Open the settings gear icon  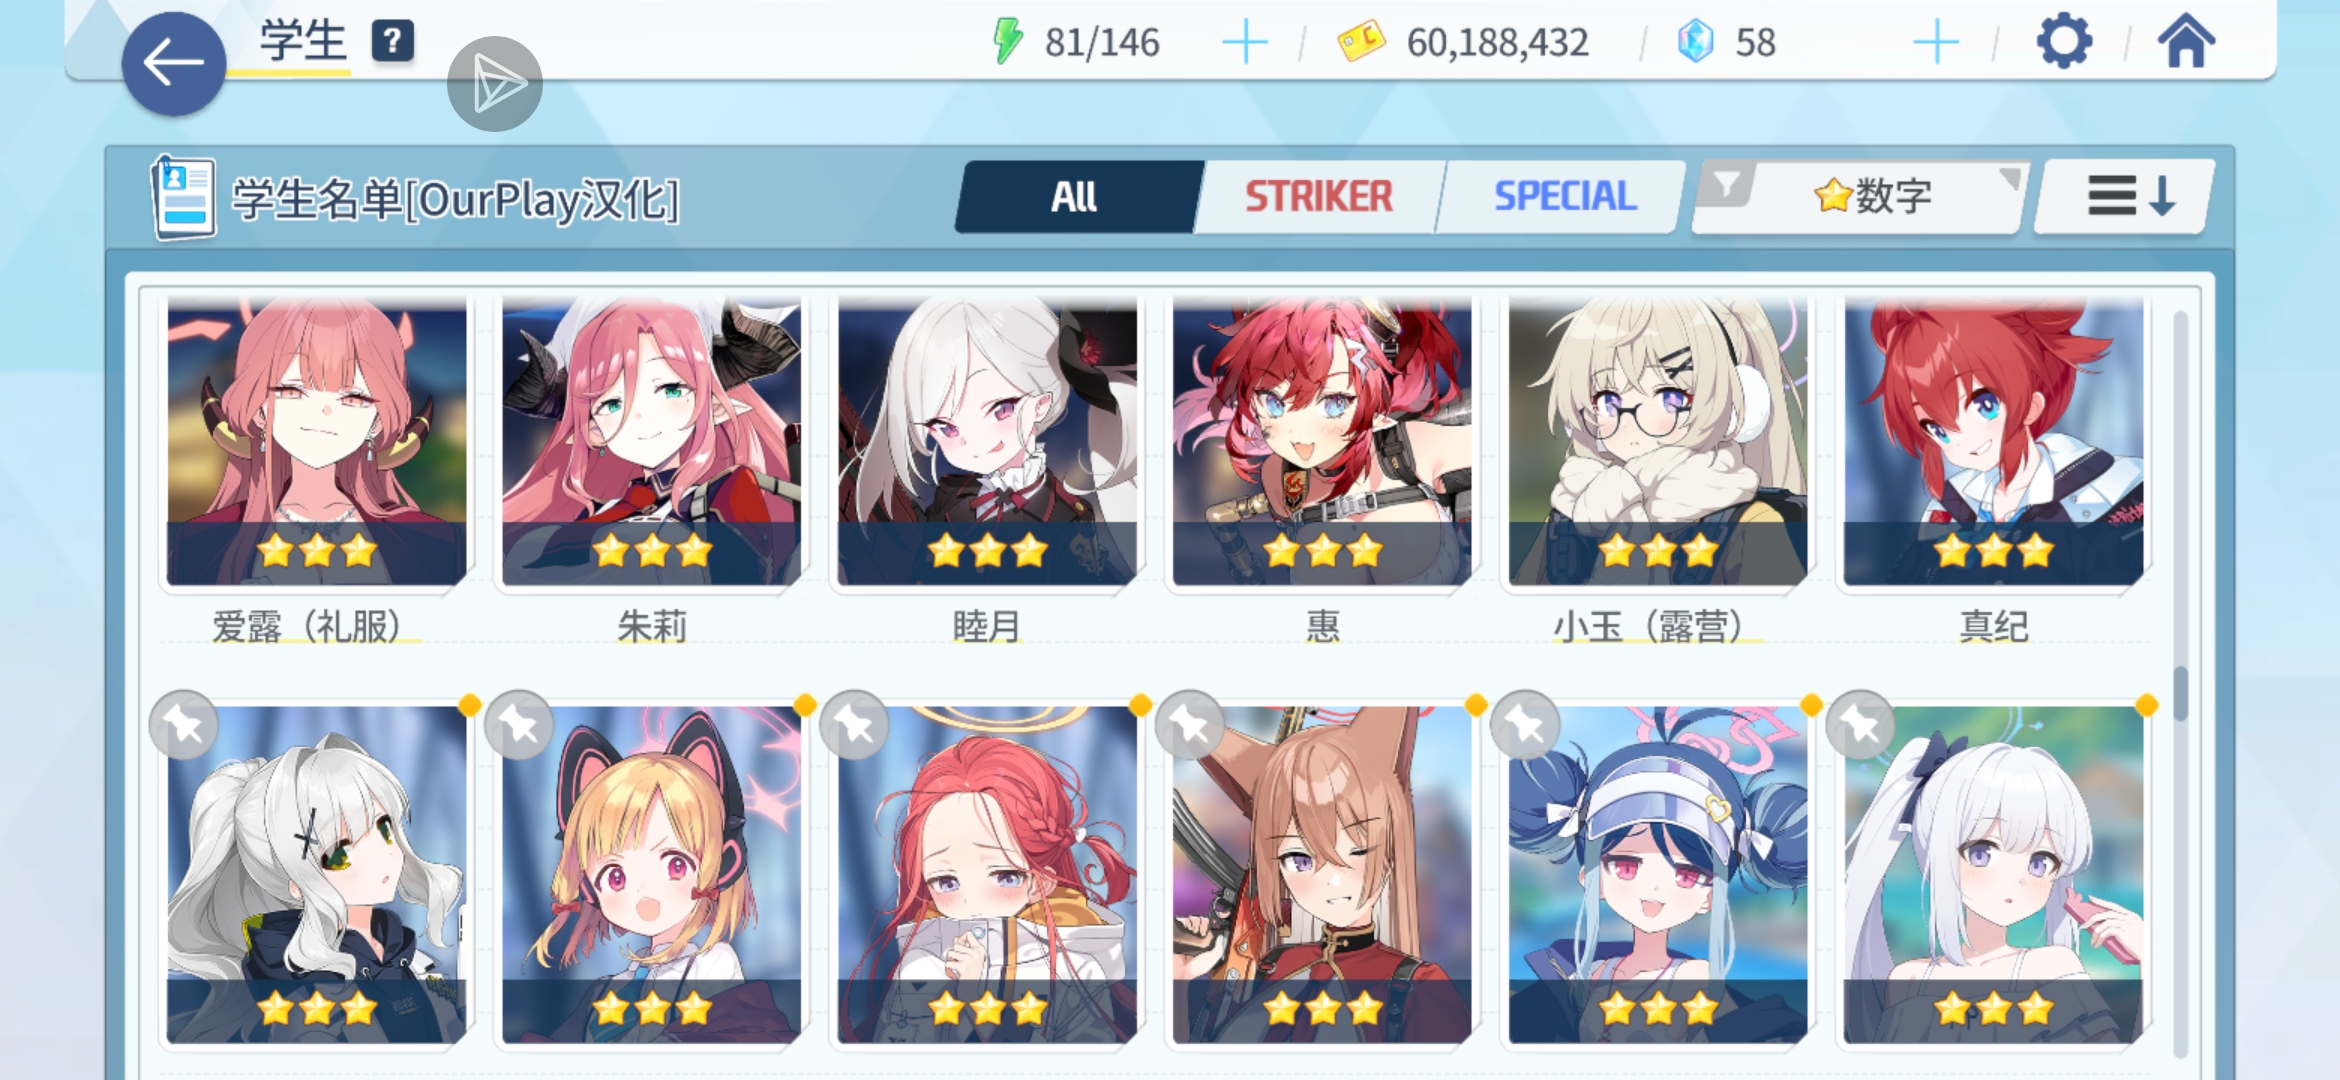(2064, 43)
